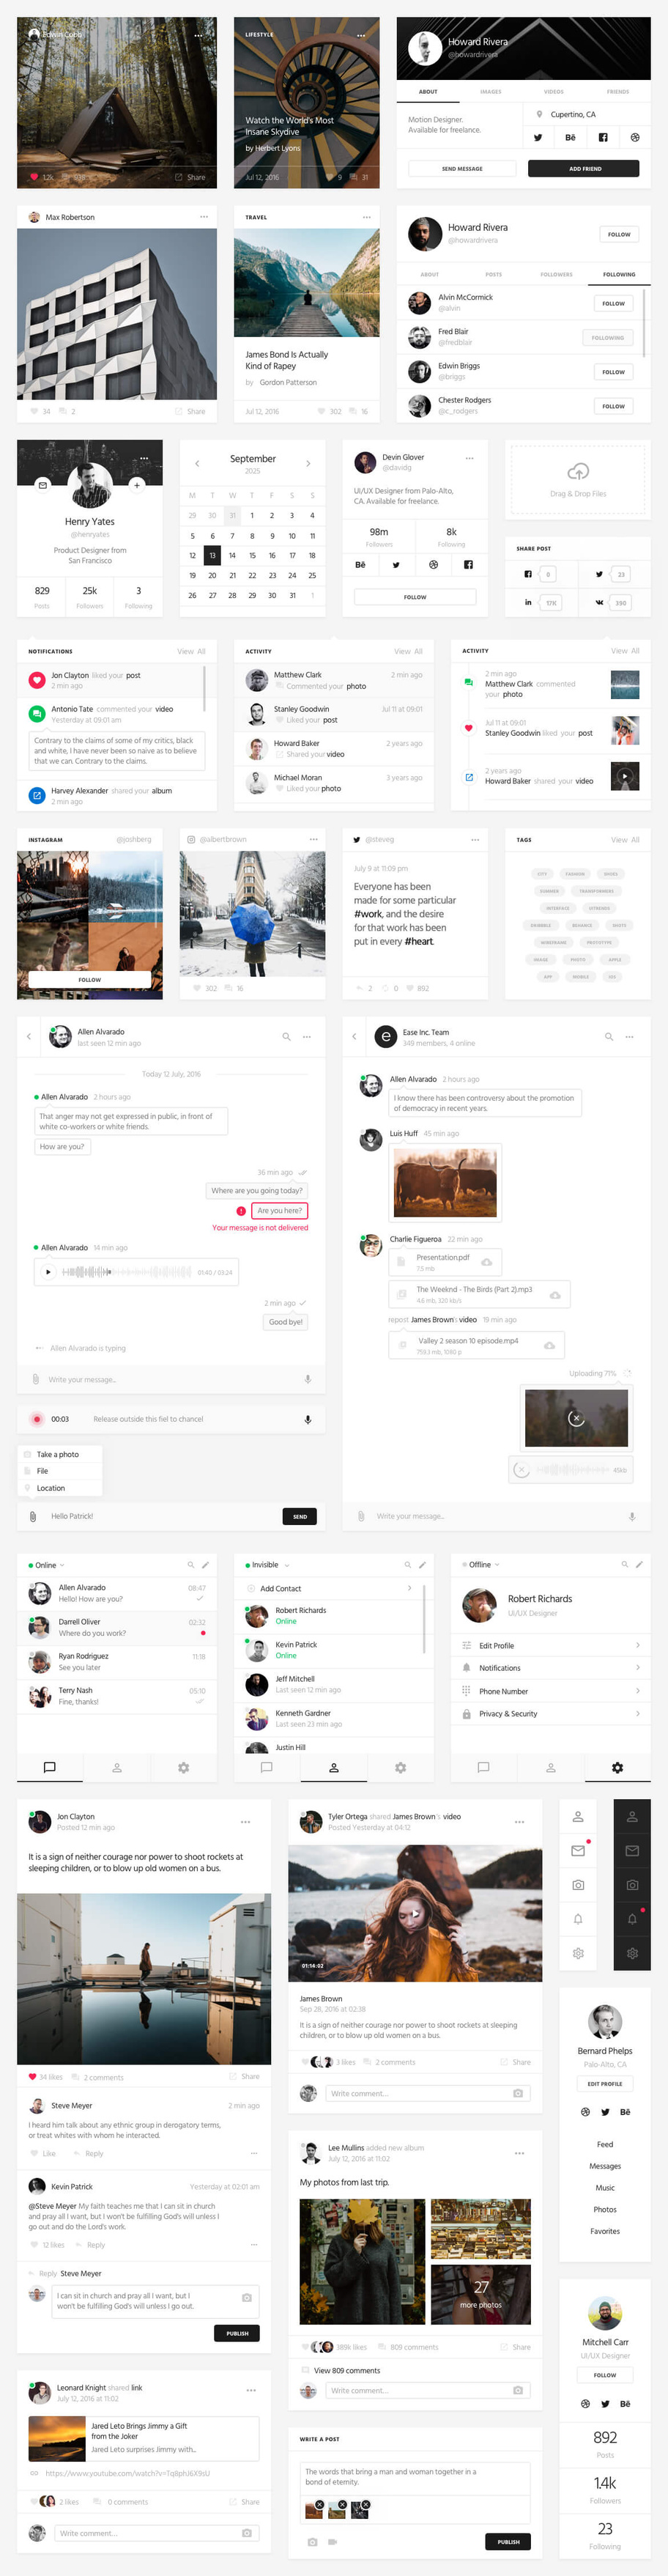Click the mail icon on Henry Yates card
The height and width of the screenshot is (2576, 668).
coord(42,485)
